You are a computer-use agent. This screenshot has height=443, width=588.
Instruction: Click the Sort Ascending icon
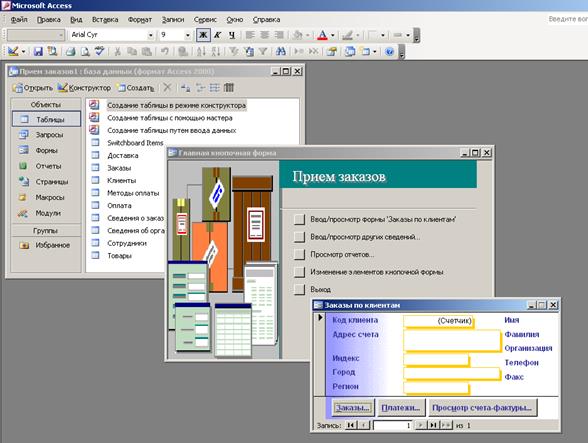point(201,51)
